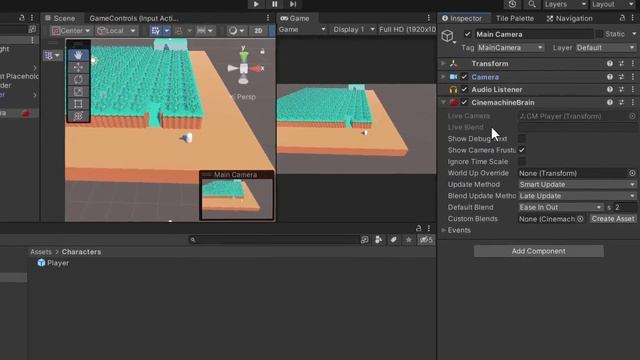The image size is (640, 360).
Task: Open the Game view mode dropdown
Action: [302, 29]
